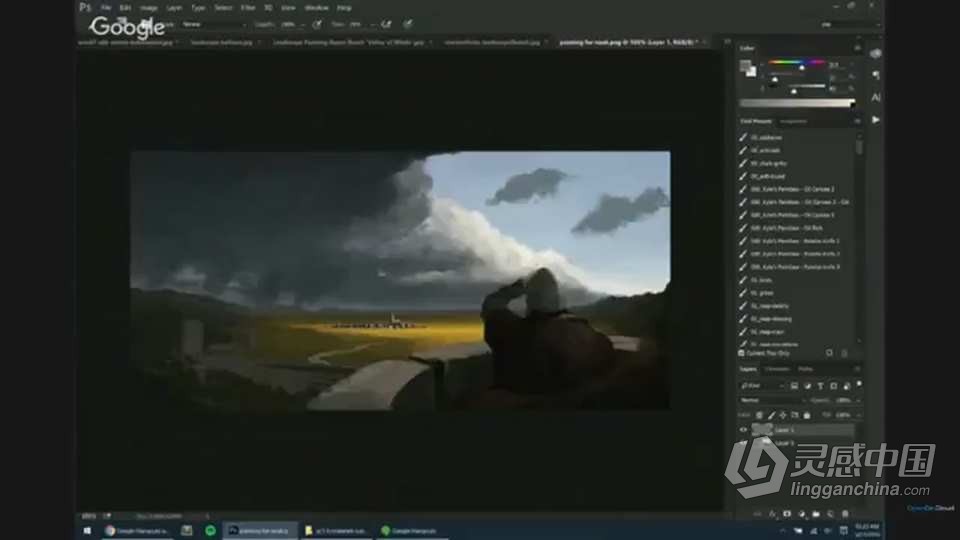The image size is (960, 540).
Task: Enable airbrush build-up icon in options bar
Action: [x=386, y=24]
